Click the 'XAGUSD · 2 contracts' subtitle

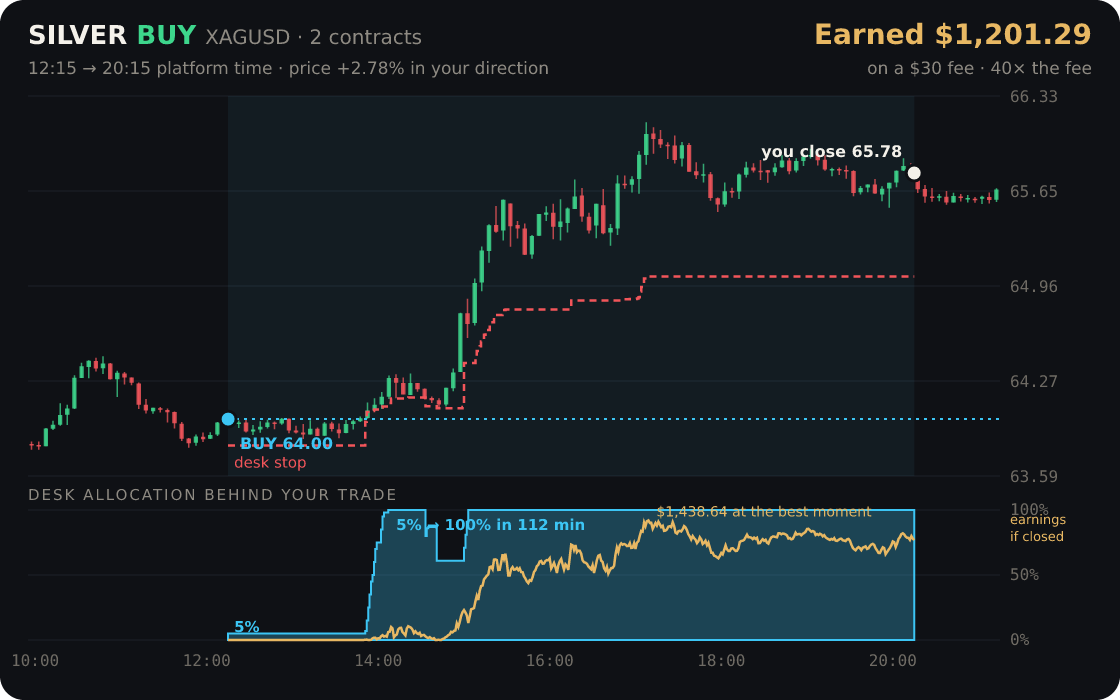point(314,37)
